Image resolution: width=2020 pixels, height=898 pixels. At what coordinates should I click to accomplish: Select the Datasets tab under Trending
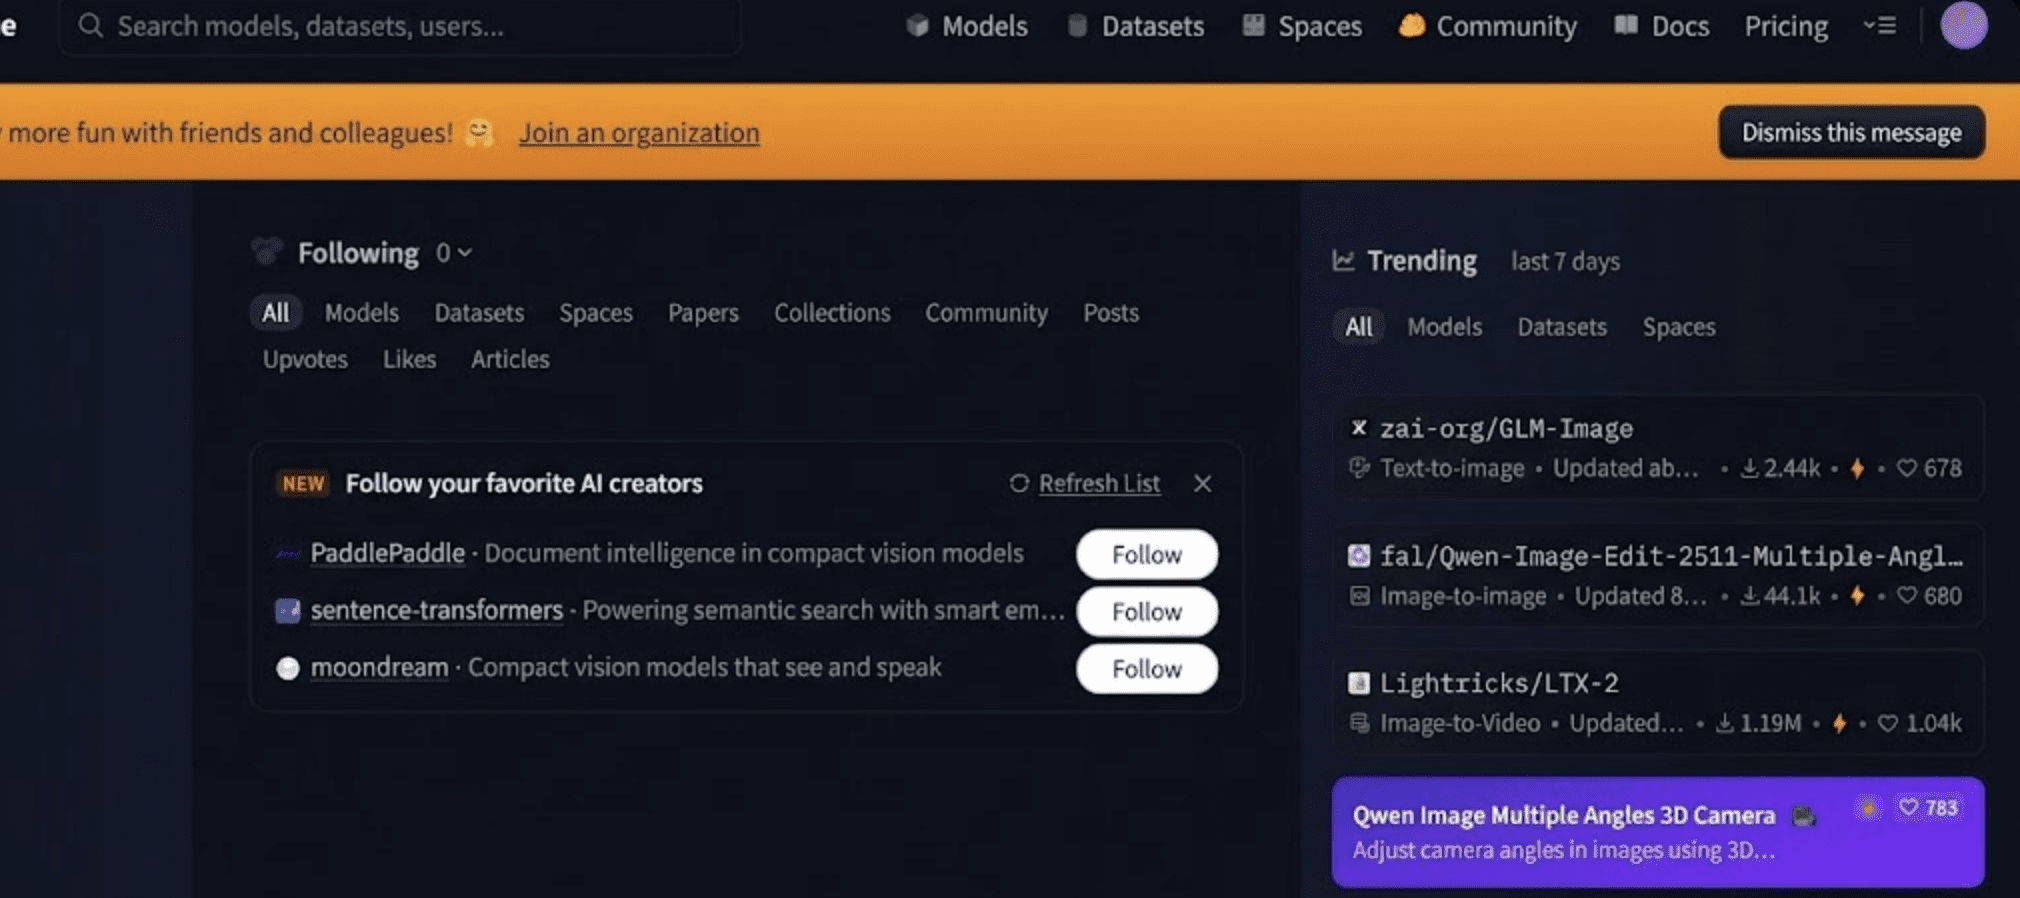tap(1561, 327)
